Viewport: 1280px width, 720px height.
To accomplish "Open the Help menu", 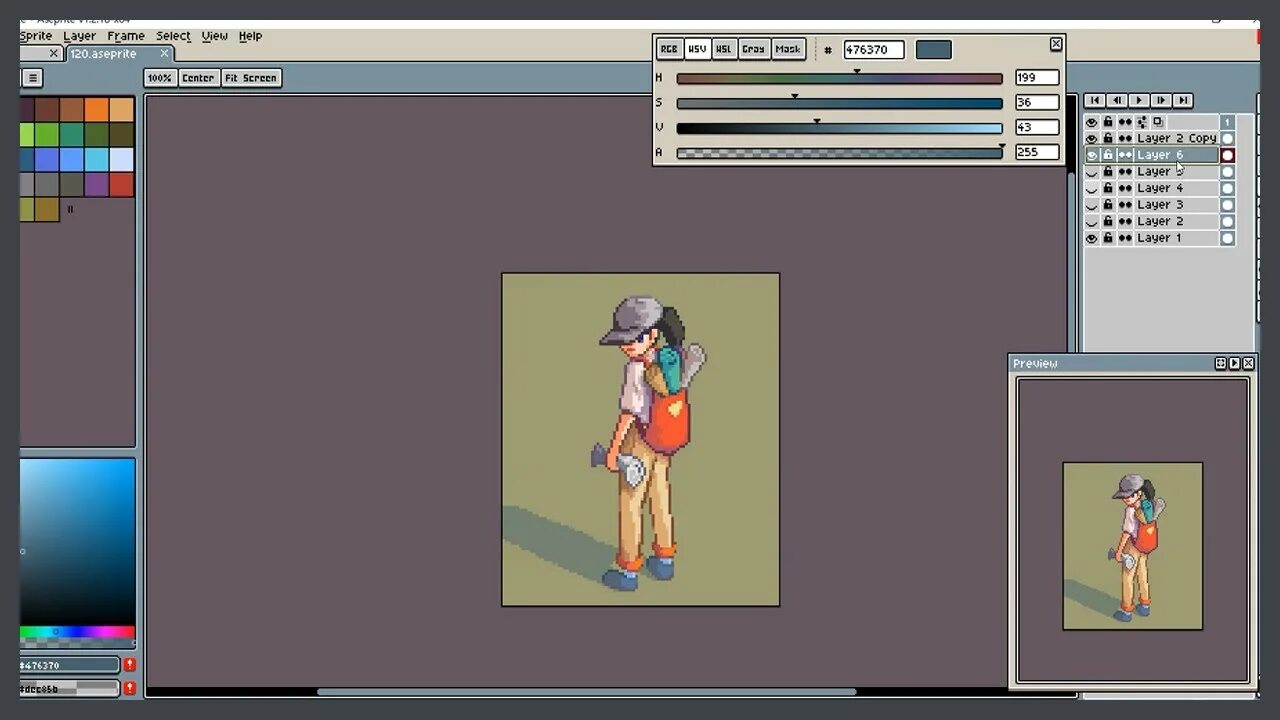I will tap(250, 36).
